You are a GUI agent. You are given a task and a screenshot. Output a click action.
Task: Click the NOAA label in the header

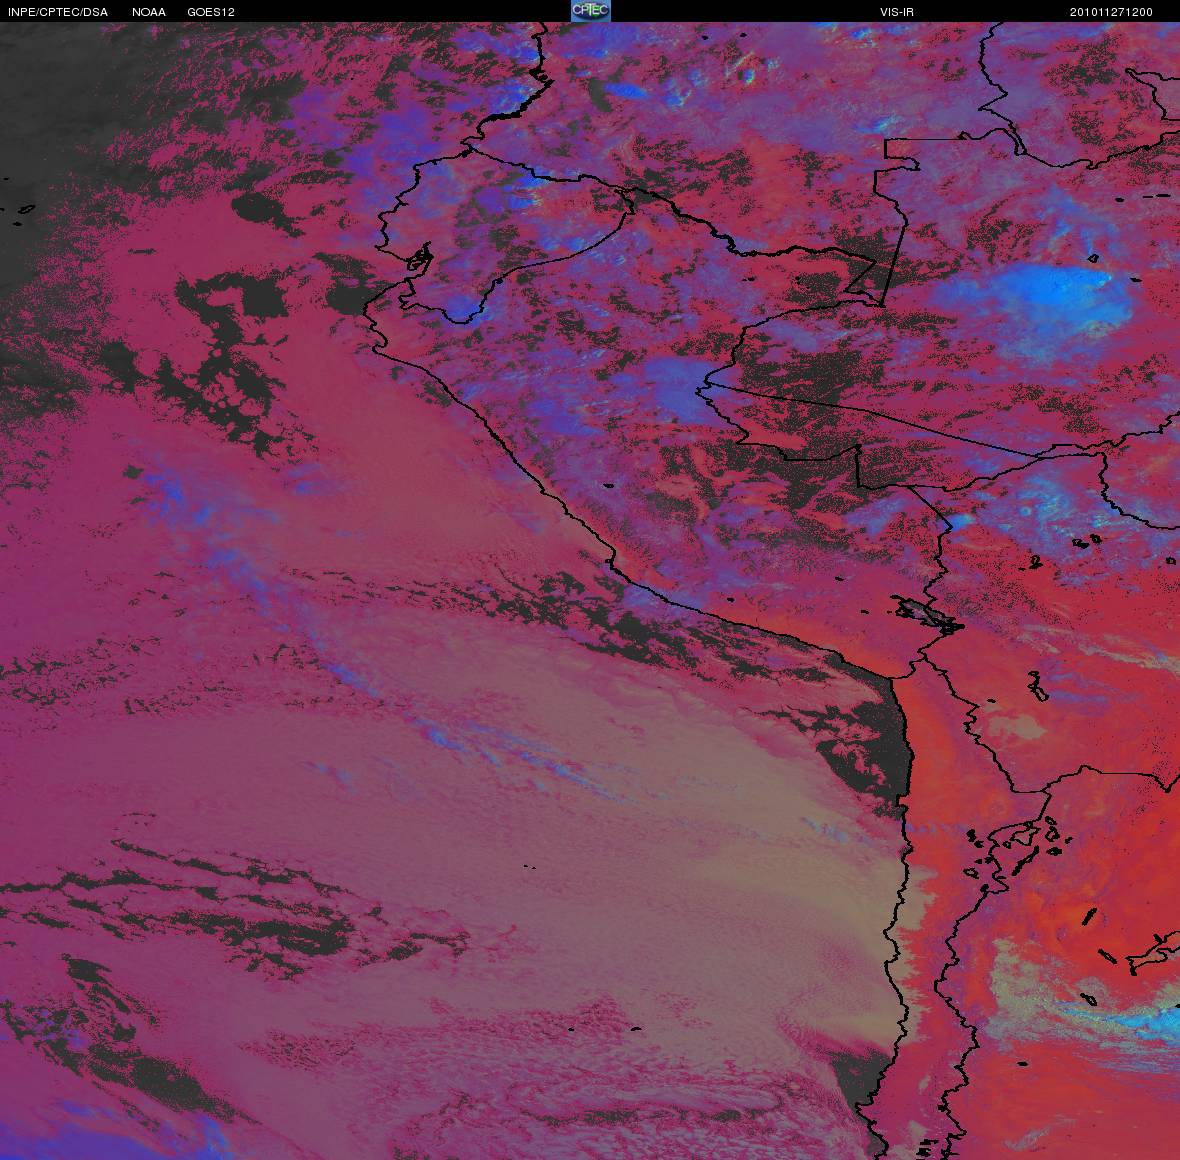(x=149, y=12)
